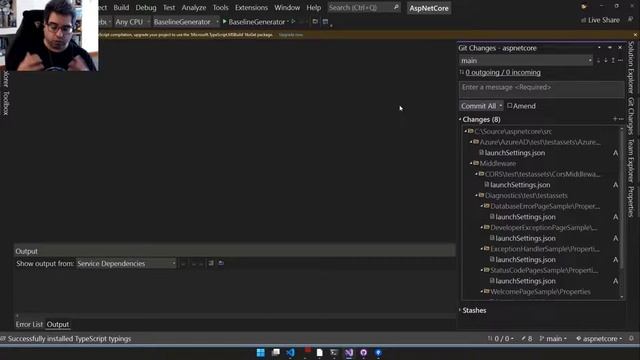Open the Properties side tab
The height and width of the screenshot is (360, 640).
click(x=631, y=202)
